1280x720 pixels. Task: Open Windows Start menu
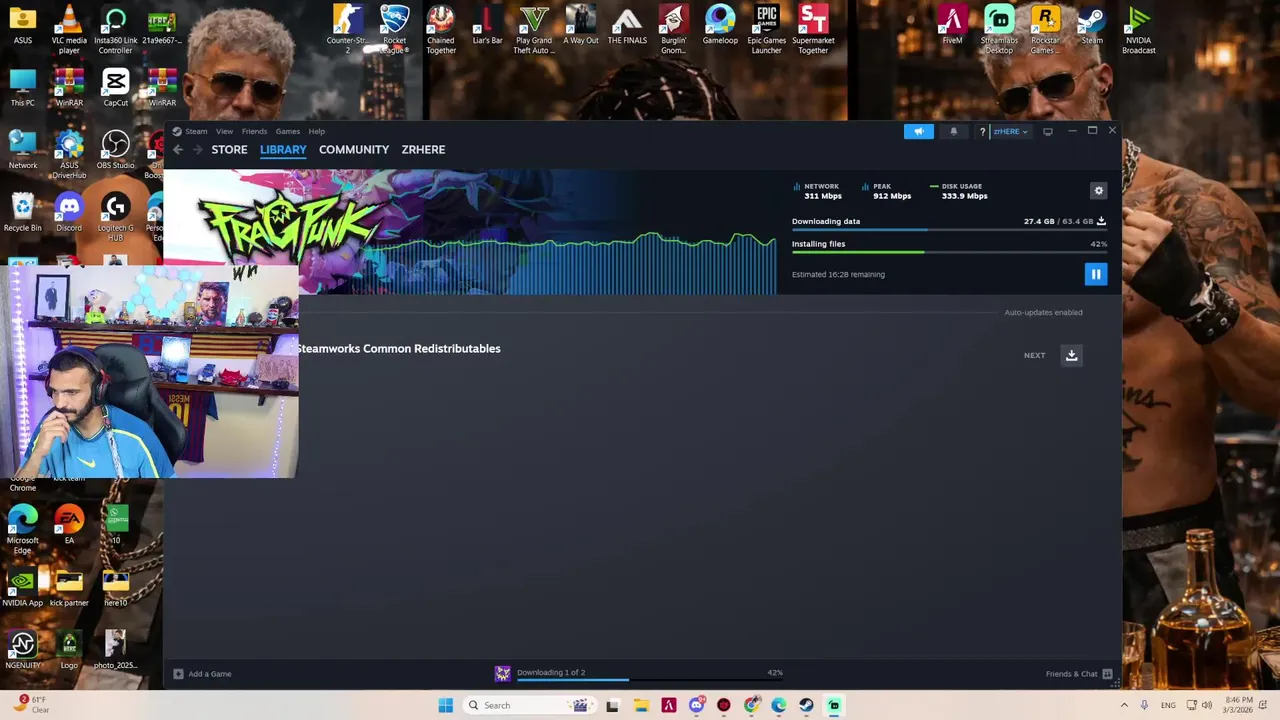445,705
